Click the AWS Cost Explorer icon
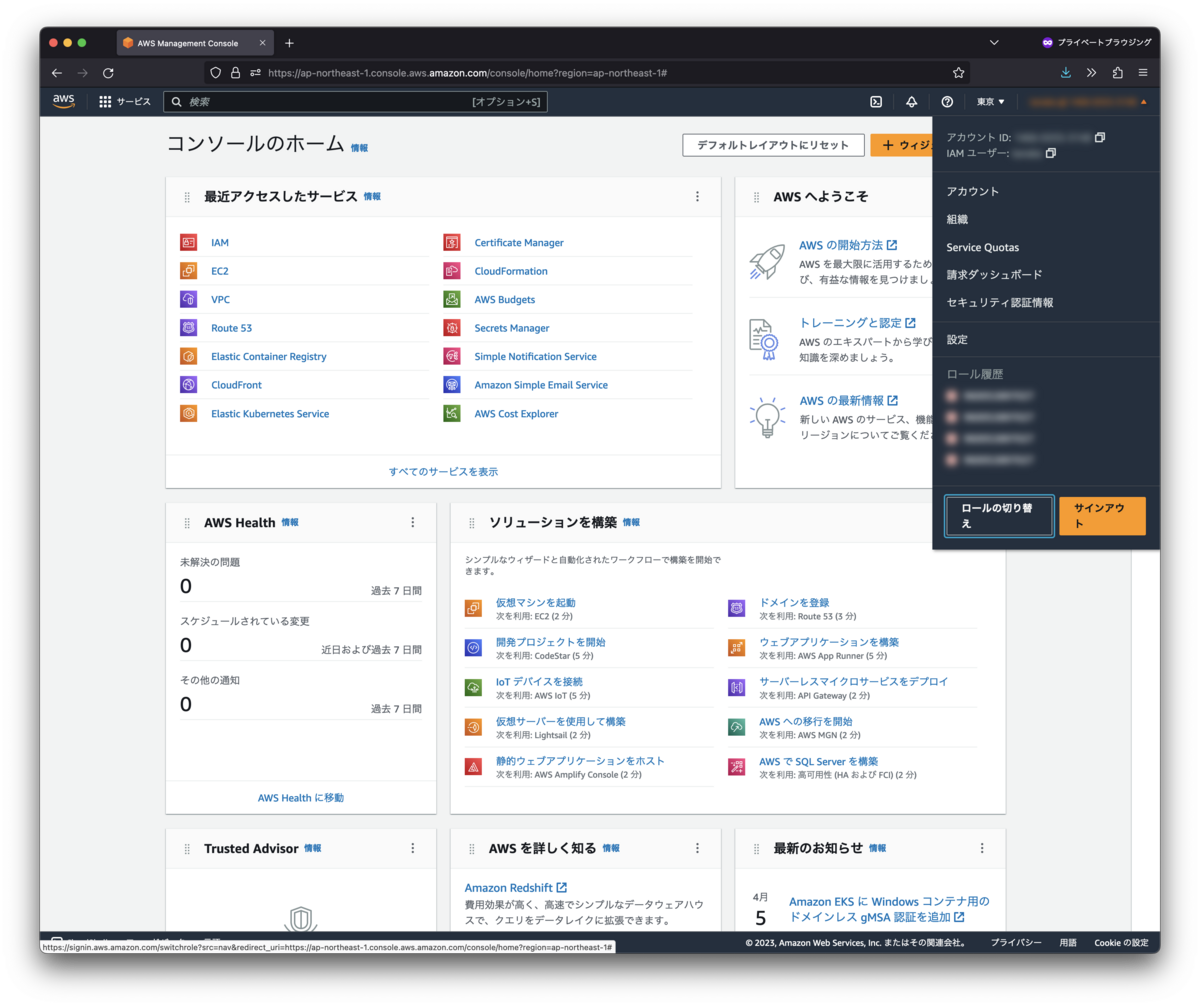This screenshot has height=1006, width=1200. [x=452, y=413]
